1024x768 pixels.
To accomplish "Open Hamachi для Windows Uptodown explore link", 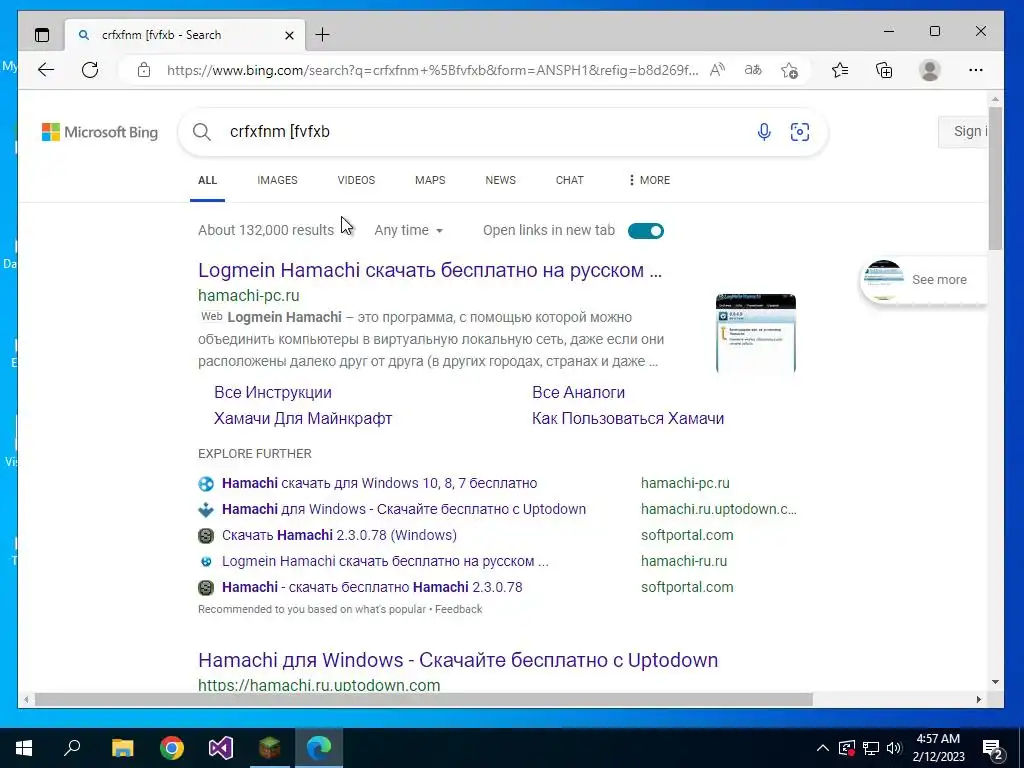I will 404,509.
